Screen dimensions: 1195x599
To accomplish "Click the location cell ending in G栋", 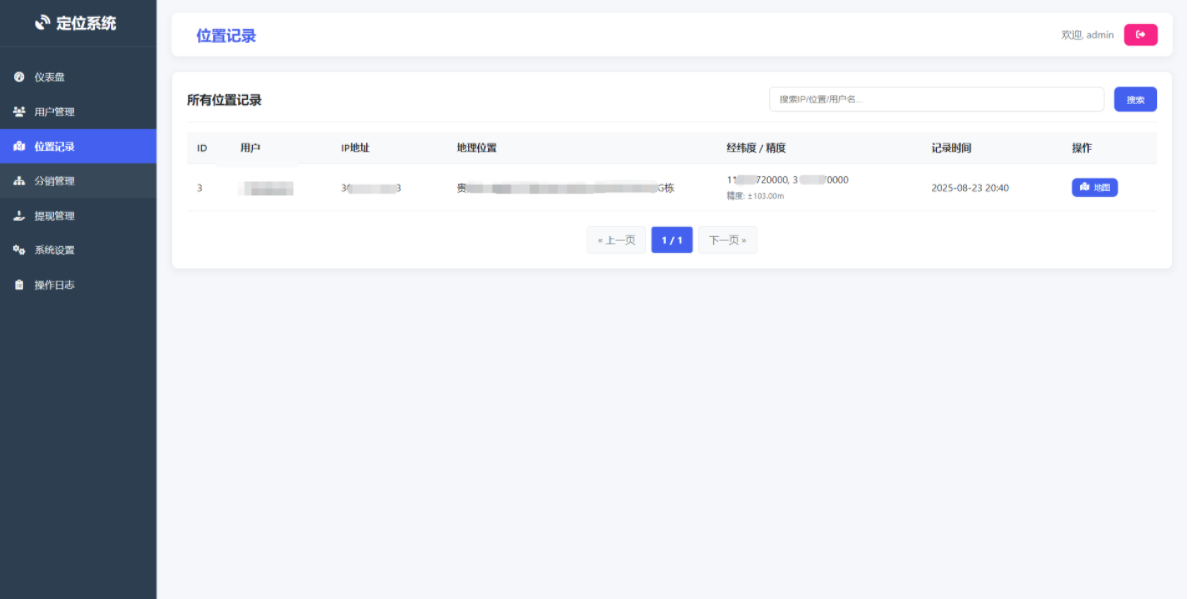I will [x=565, y=187].
